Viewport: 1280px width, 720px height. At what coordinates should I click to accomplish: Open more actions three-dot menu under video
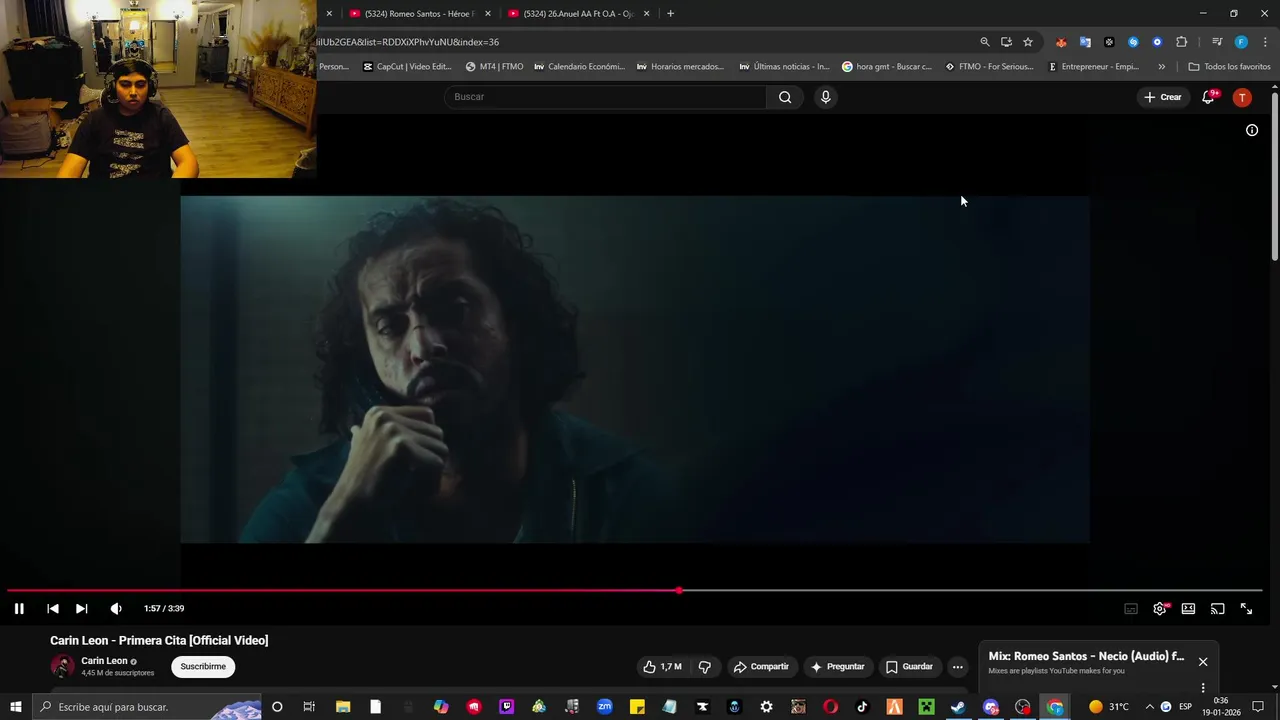(x=958, y=667)
